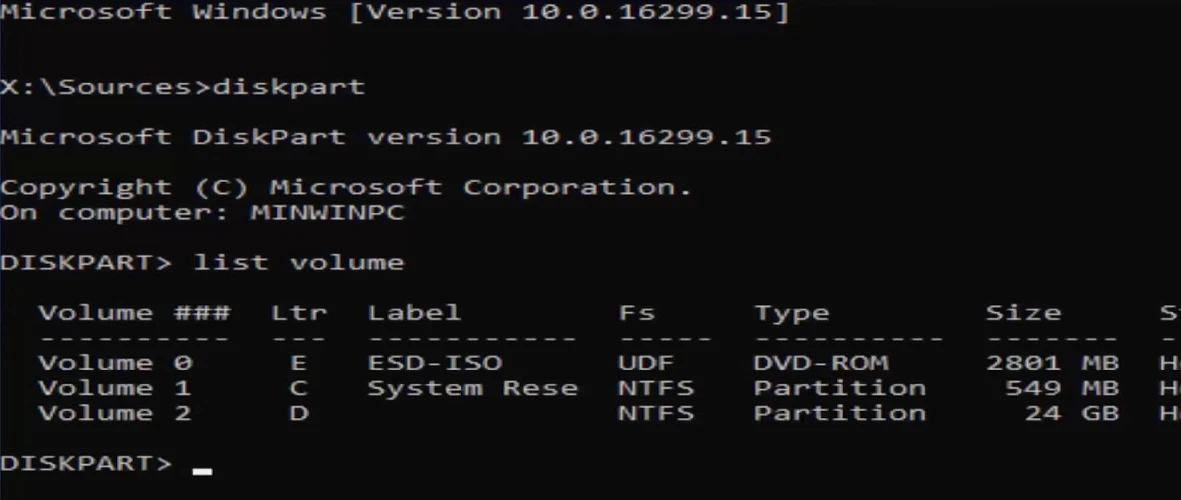Click the 'Volume 0' row entry

point(115,363)
